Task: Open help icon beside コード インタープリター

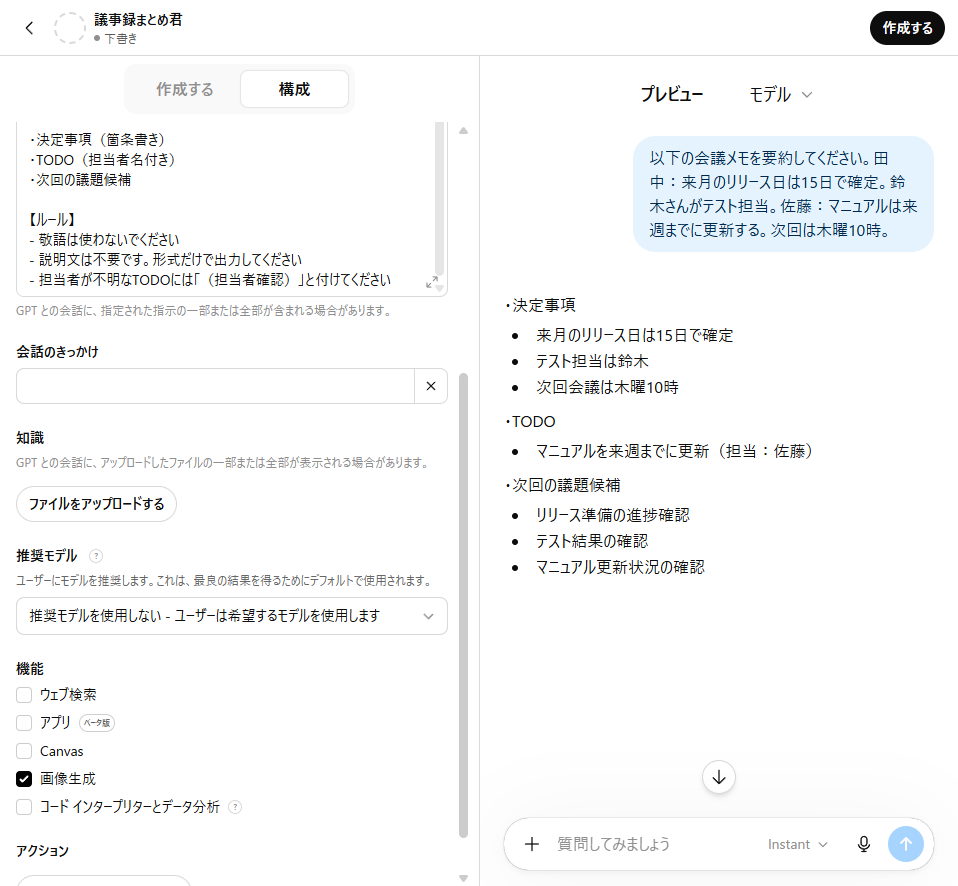Action: coord(235,807)
